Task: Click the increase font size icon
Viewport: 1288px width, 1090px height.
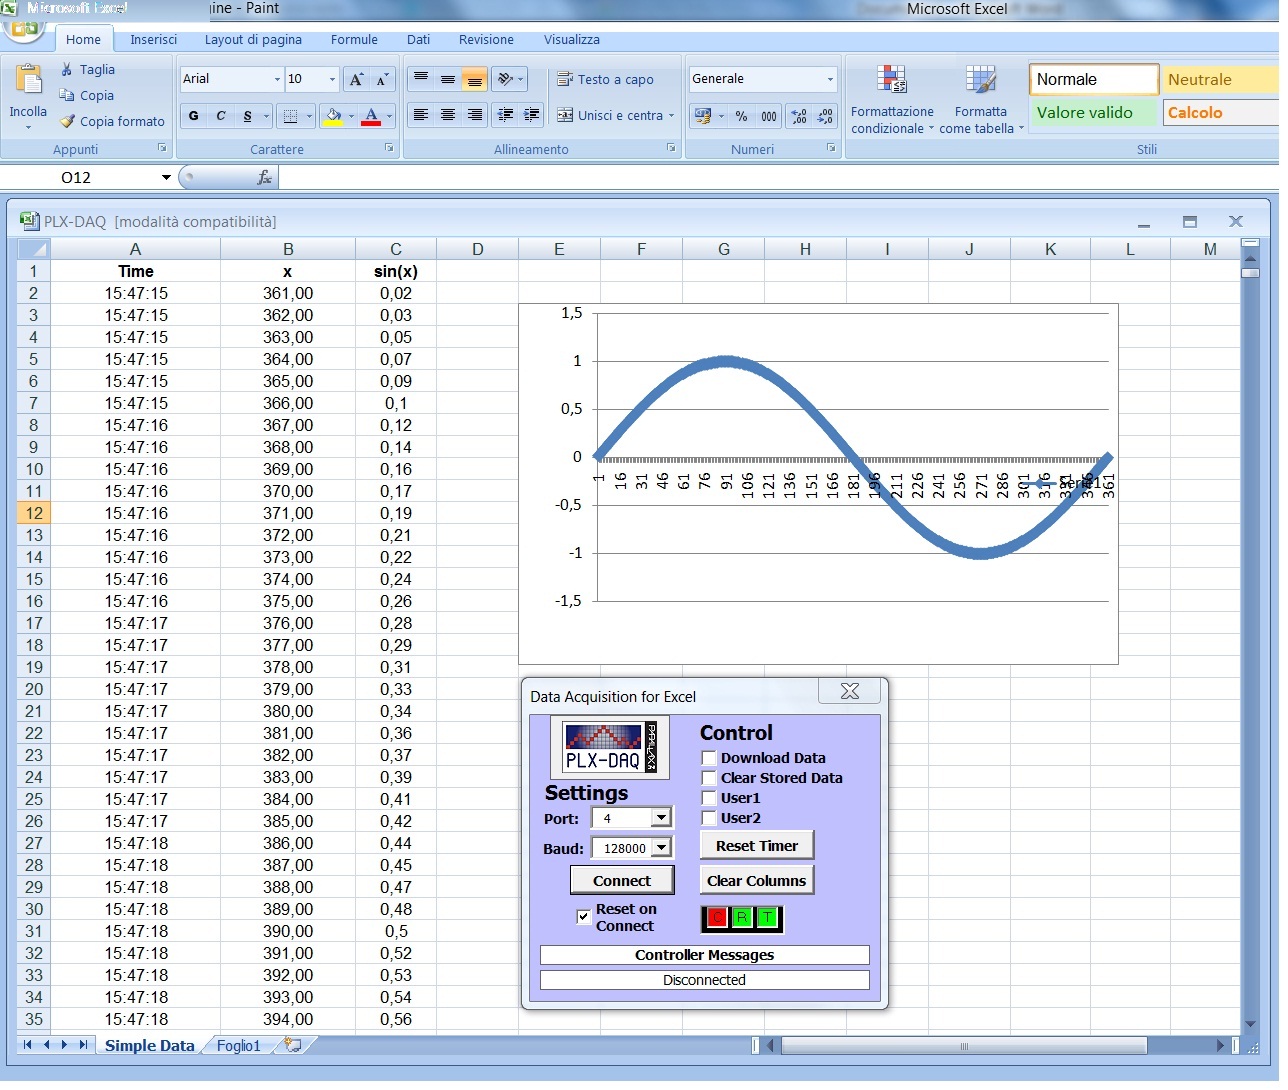Action: pos(356,80)
